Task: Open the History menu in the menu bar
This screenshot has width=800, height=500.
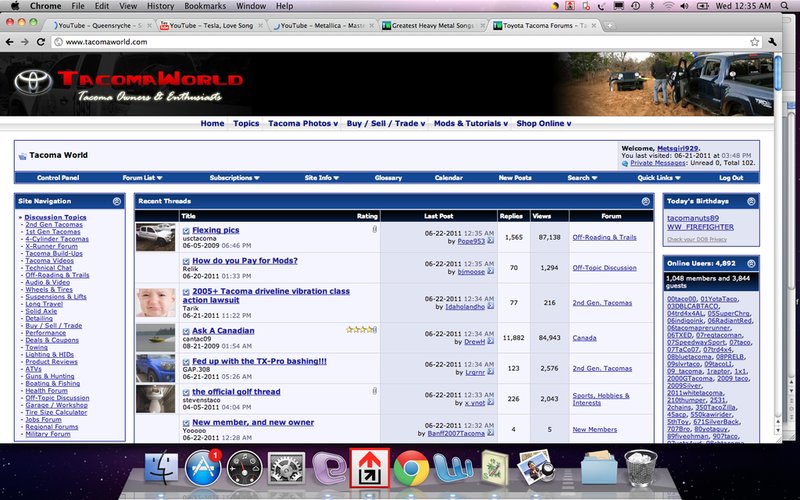Action: pos(160,6)
